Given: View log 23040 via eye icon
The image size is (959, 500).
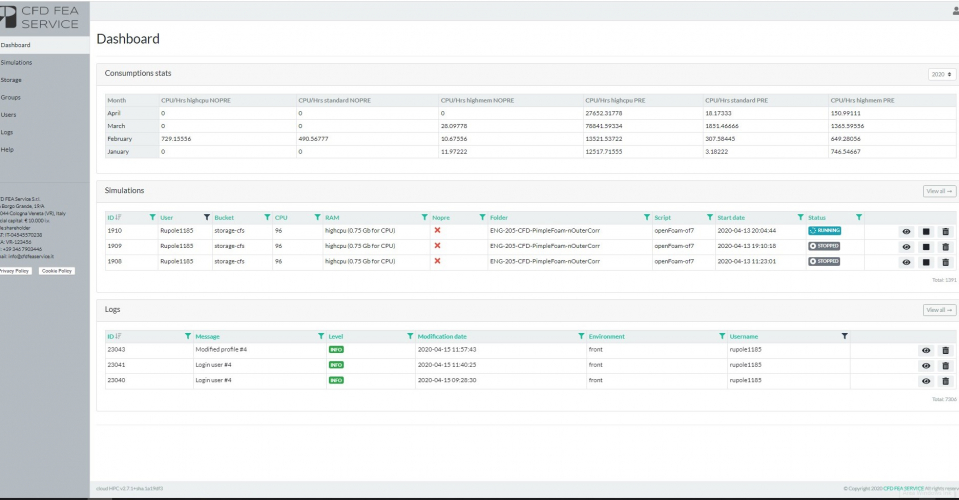Looking at the screenshot, I should pos(926,381).
